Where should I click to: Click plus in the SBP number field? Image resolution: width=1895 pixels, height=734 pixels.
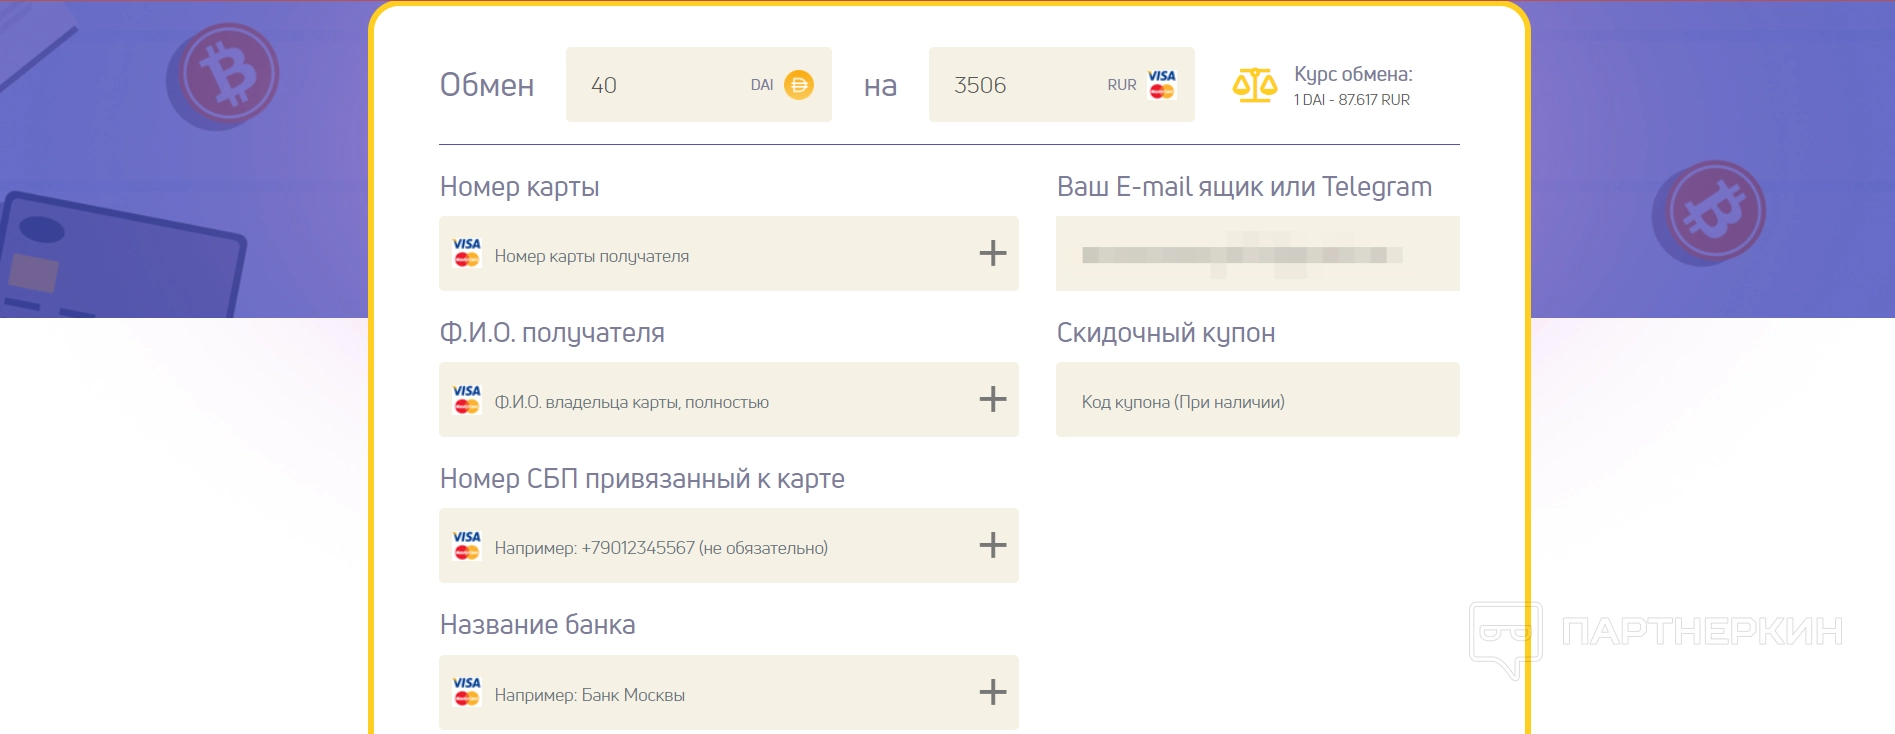992,545
